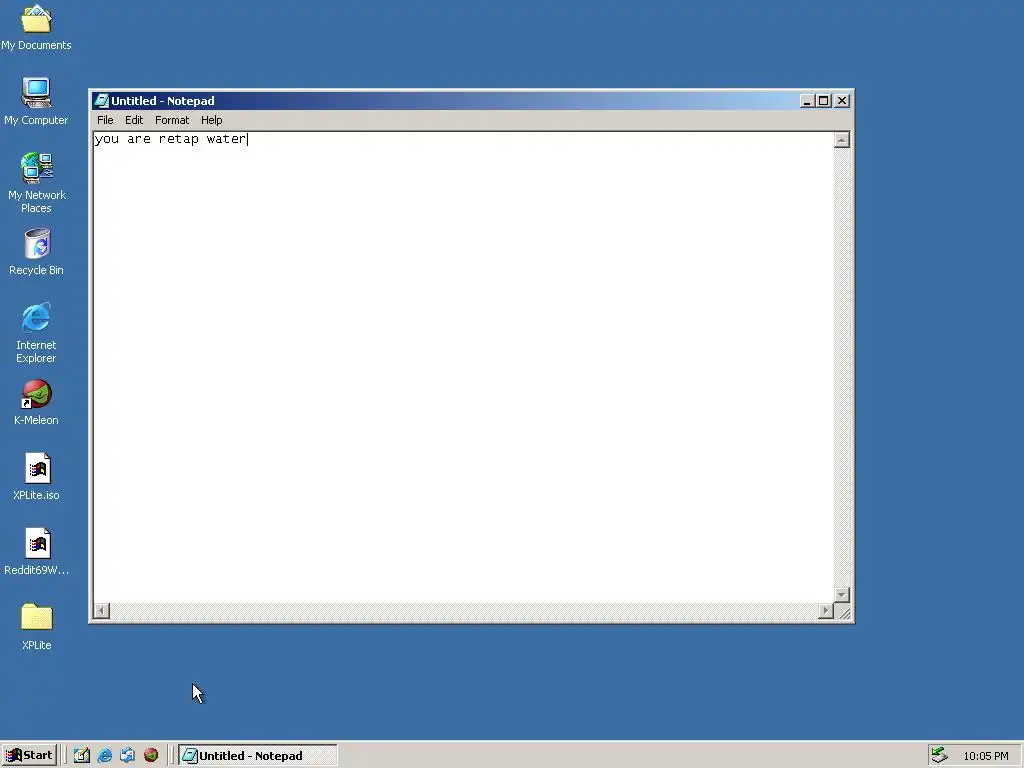Click the horizontal scrollbar left arrow
This screenshot has height=768, width=1024.
(102, 611)
